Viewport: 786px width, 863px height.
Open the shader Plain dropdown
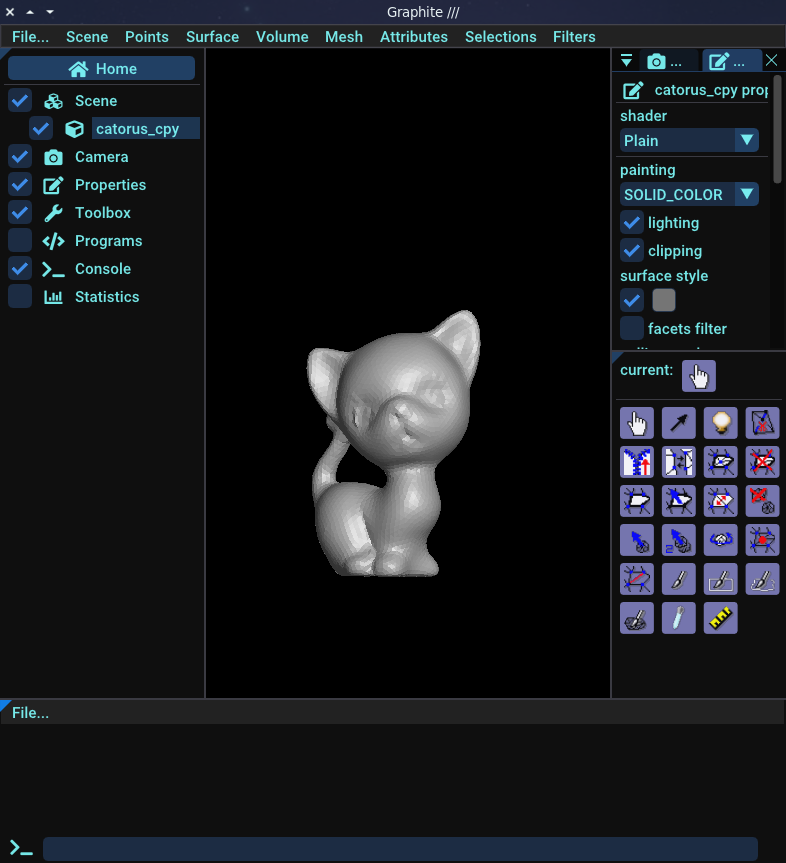689,140
